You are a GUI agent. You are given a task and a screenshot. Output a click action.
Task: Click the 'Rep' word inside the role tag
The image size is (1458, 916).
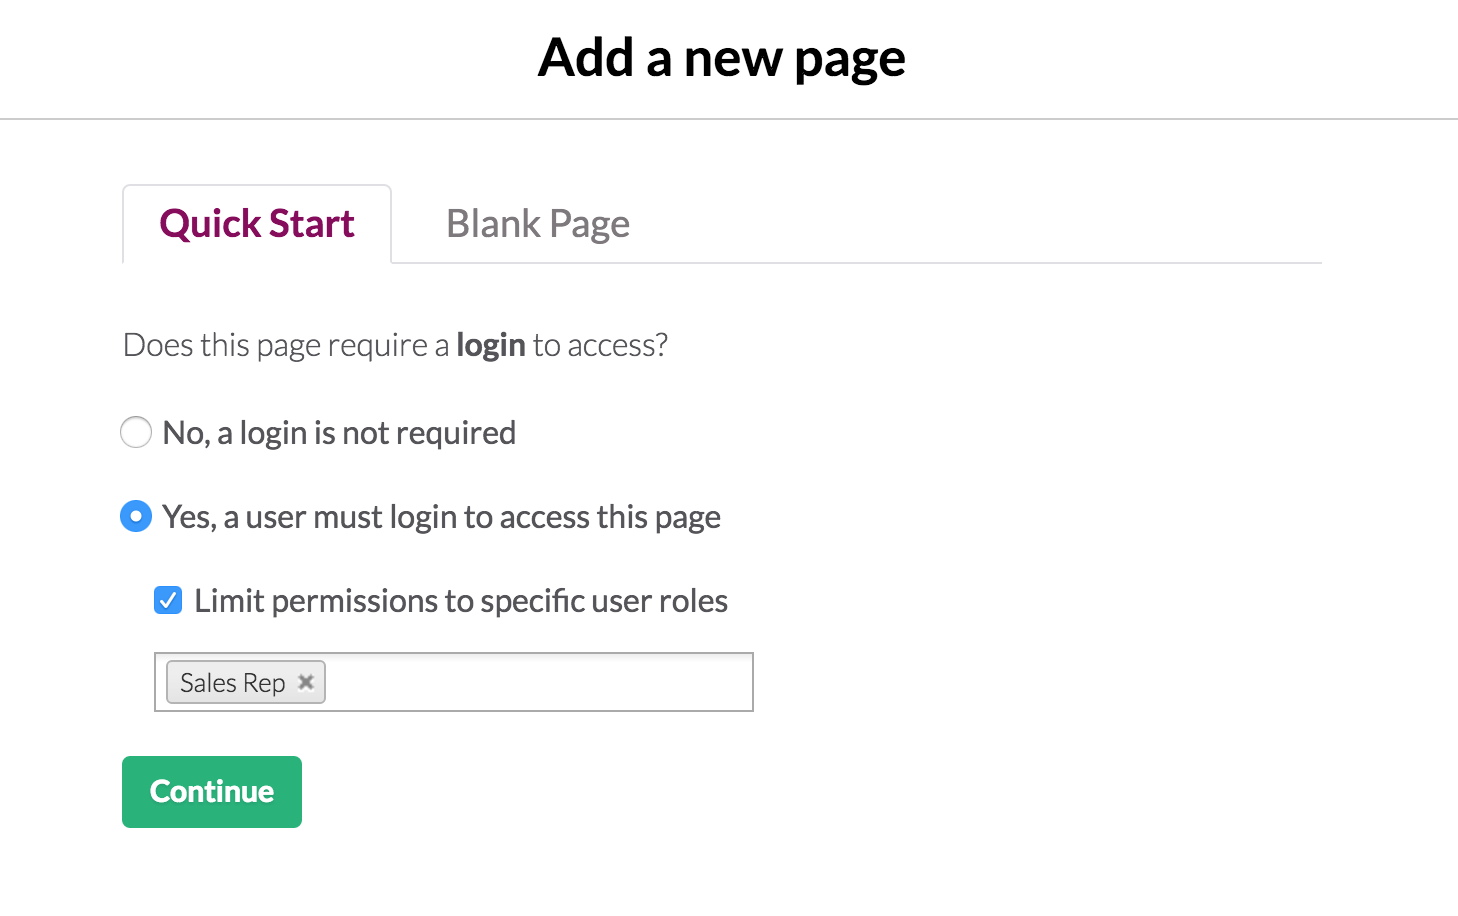(264, 683)
